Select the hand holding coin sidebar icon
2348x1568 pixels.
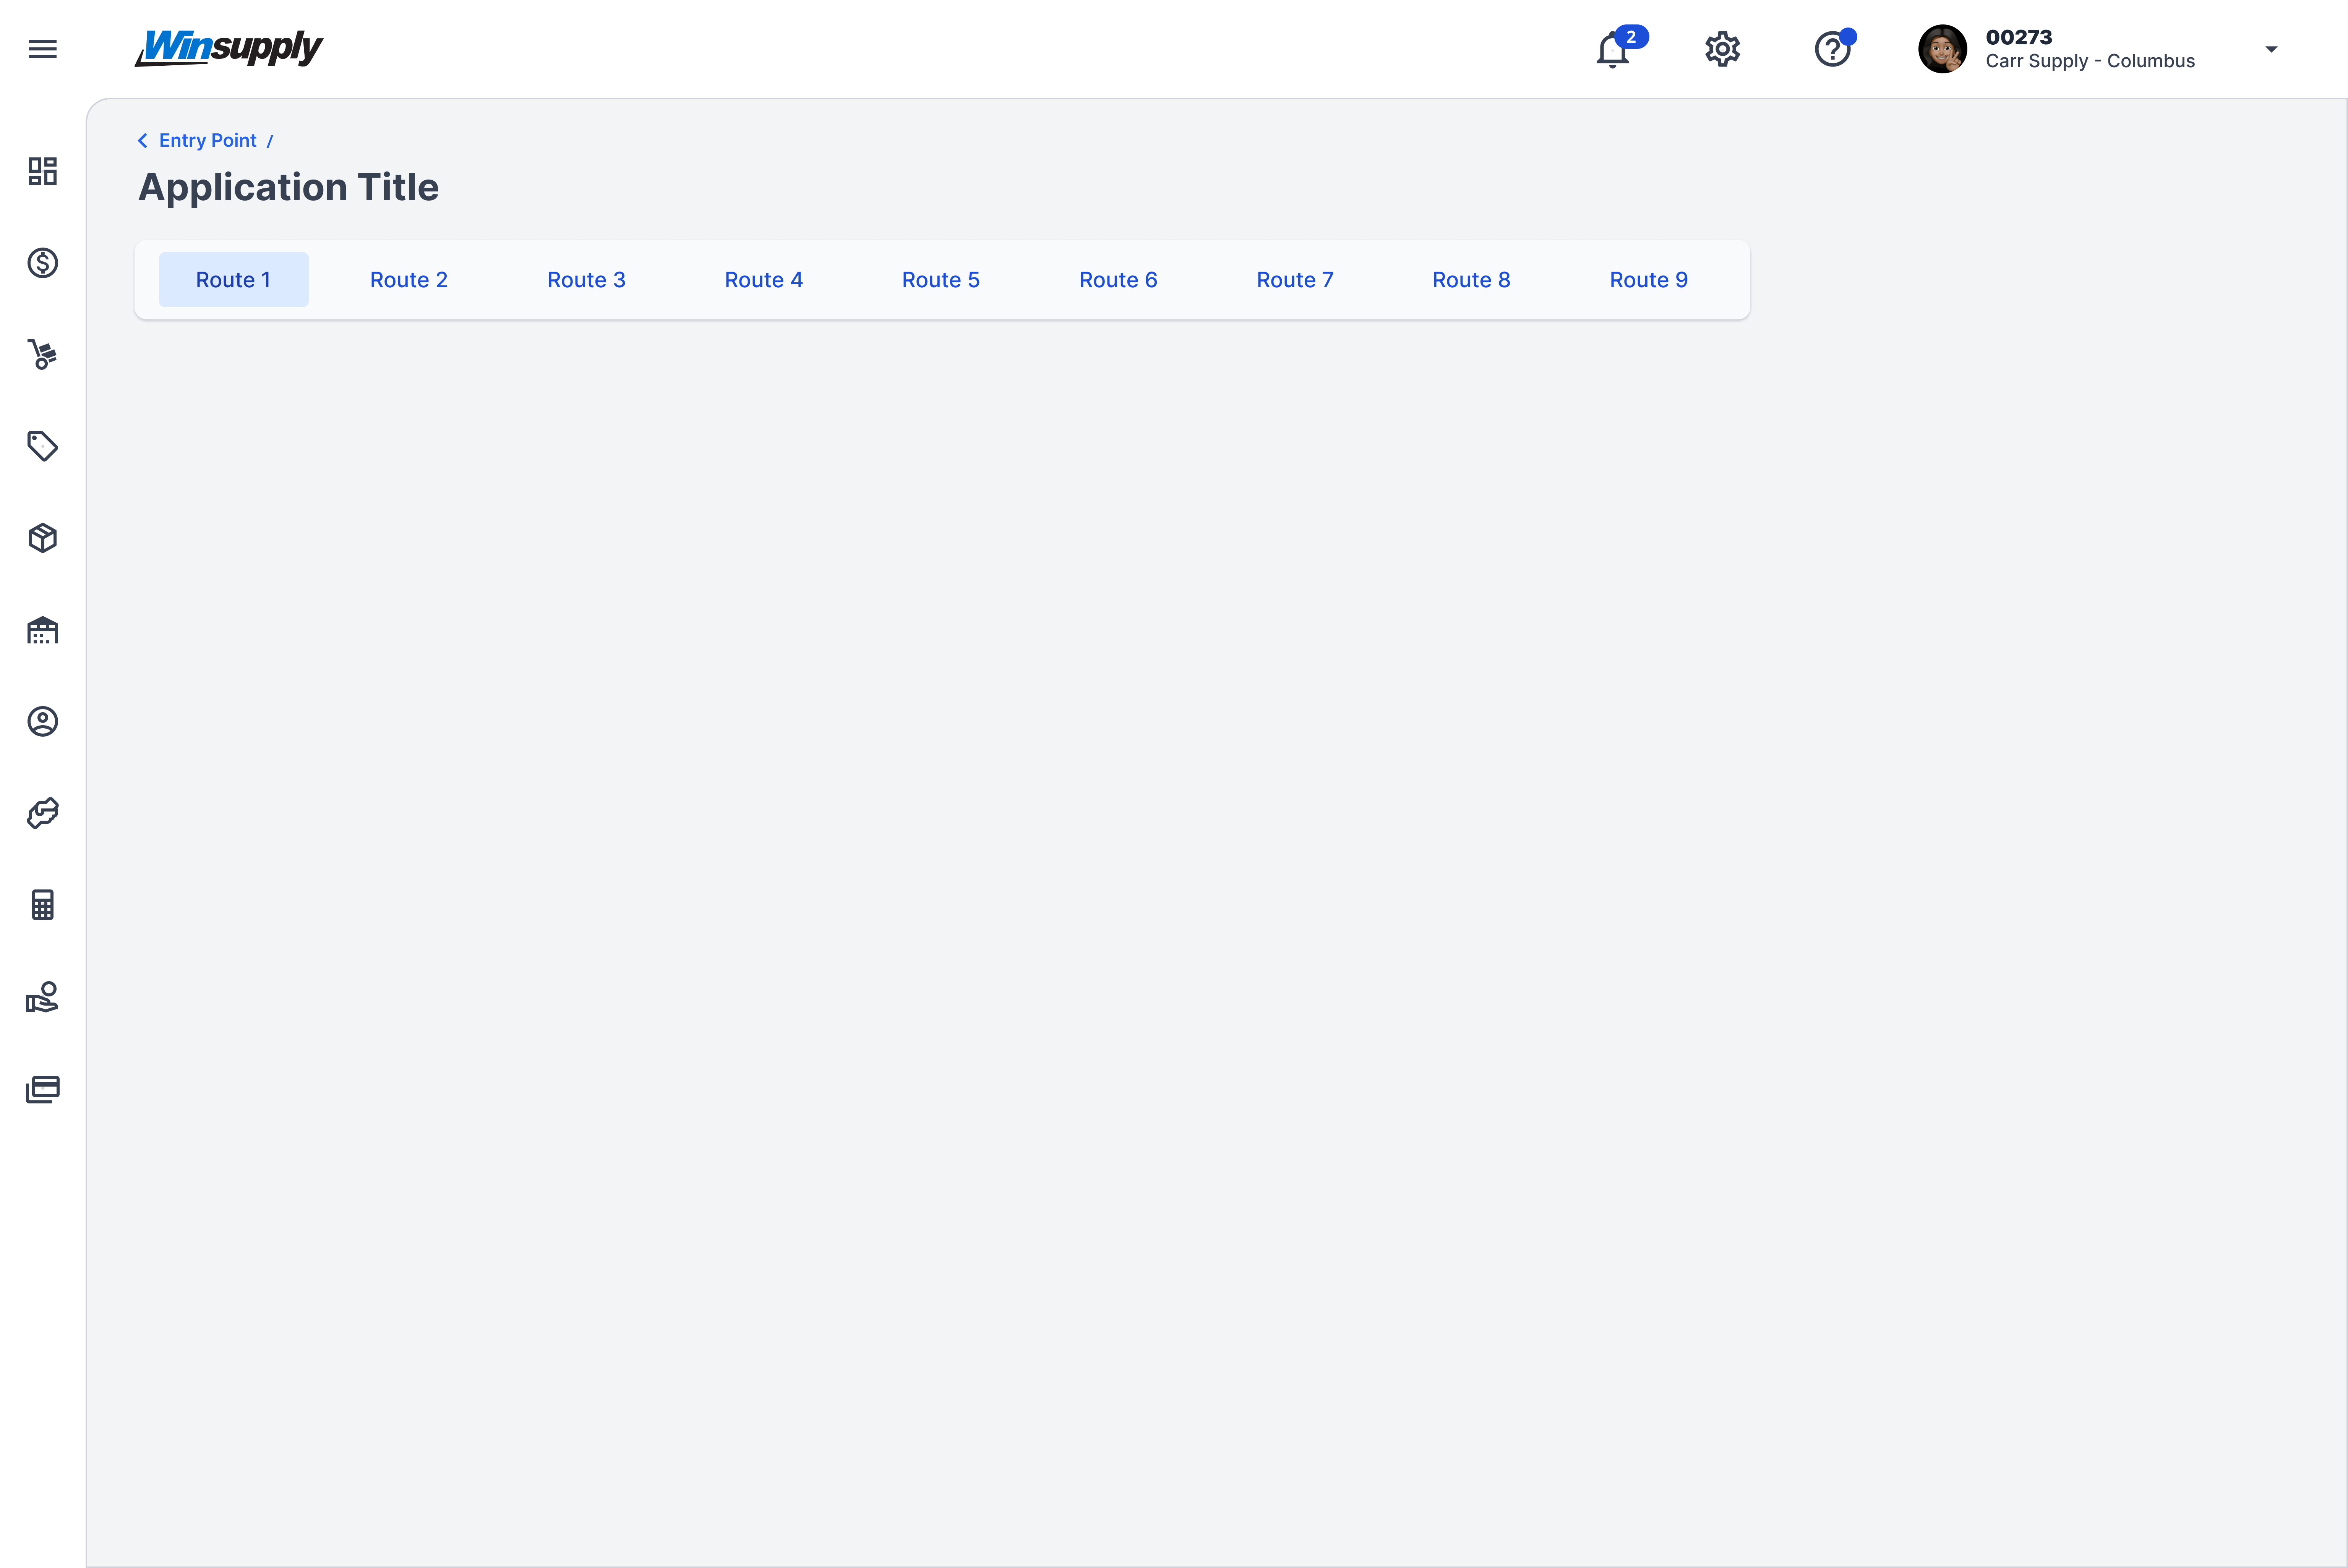click(42, 997)
